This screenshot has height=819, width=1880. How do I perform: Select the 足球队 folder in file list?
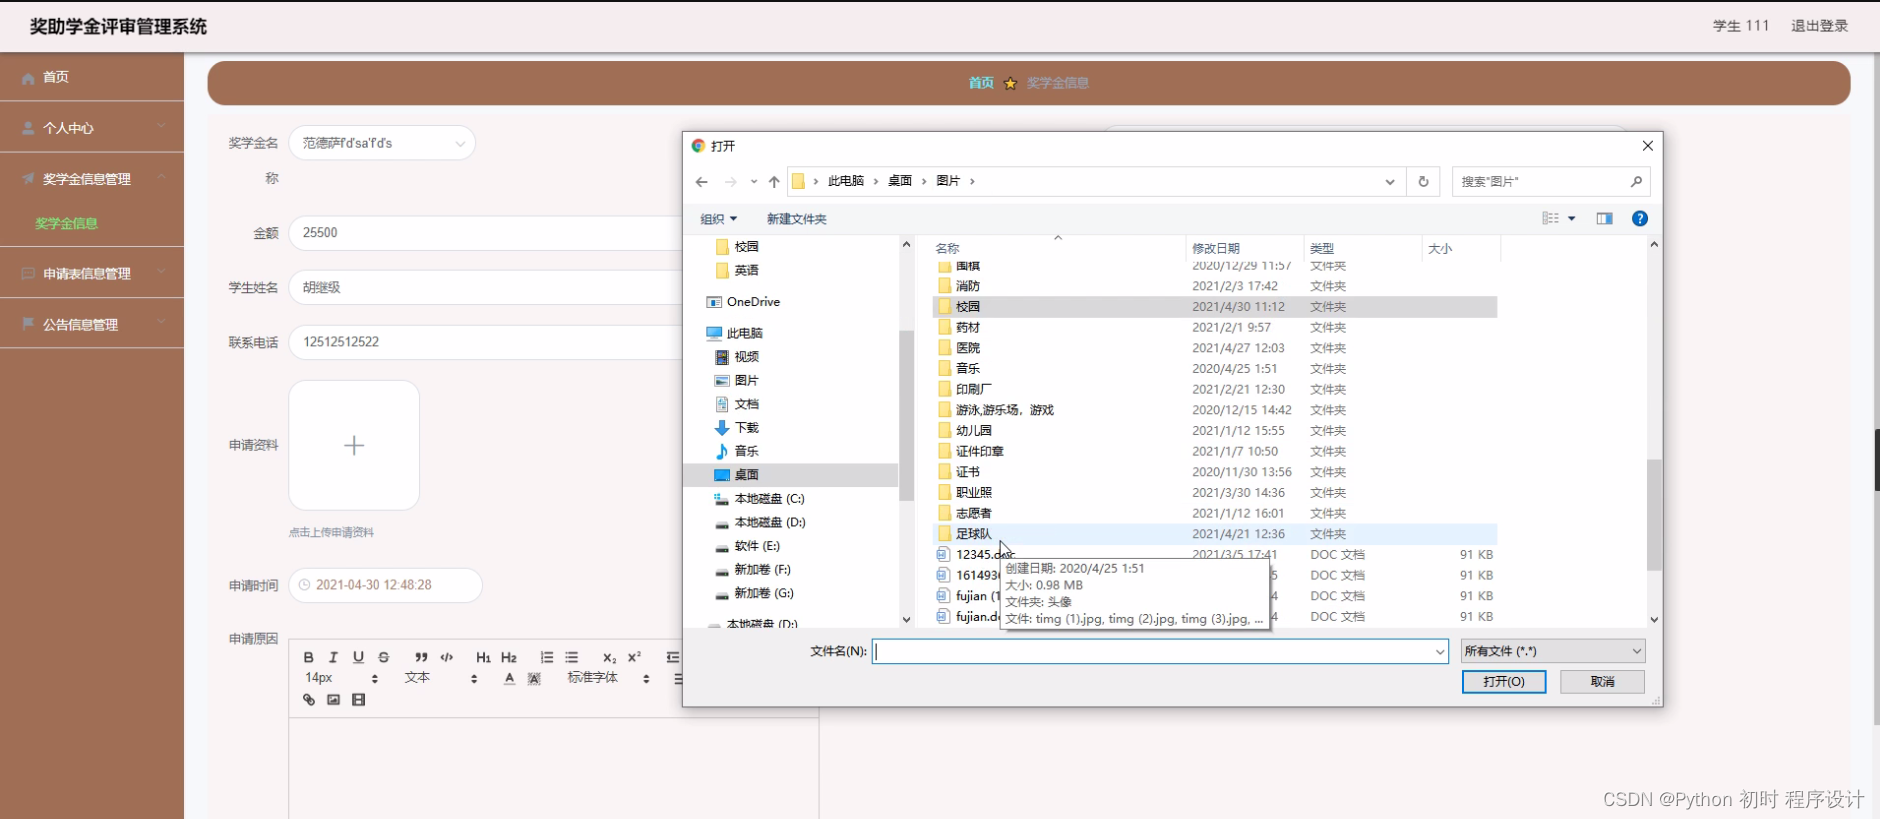pos(1214,534)
